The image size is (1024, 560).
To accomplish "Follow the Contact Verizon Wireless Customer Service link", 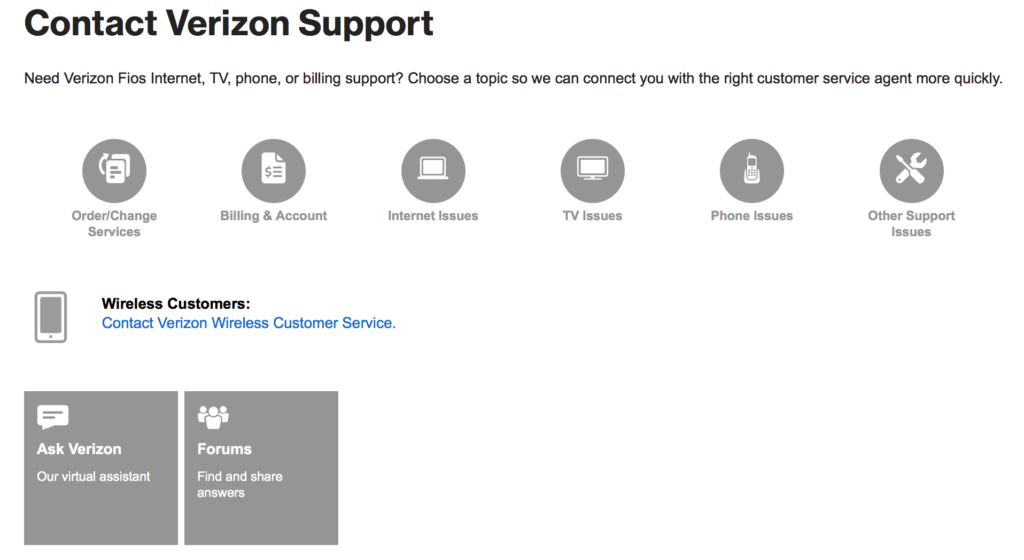I will 249,323.
